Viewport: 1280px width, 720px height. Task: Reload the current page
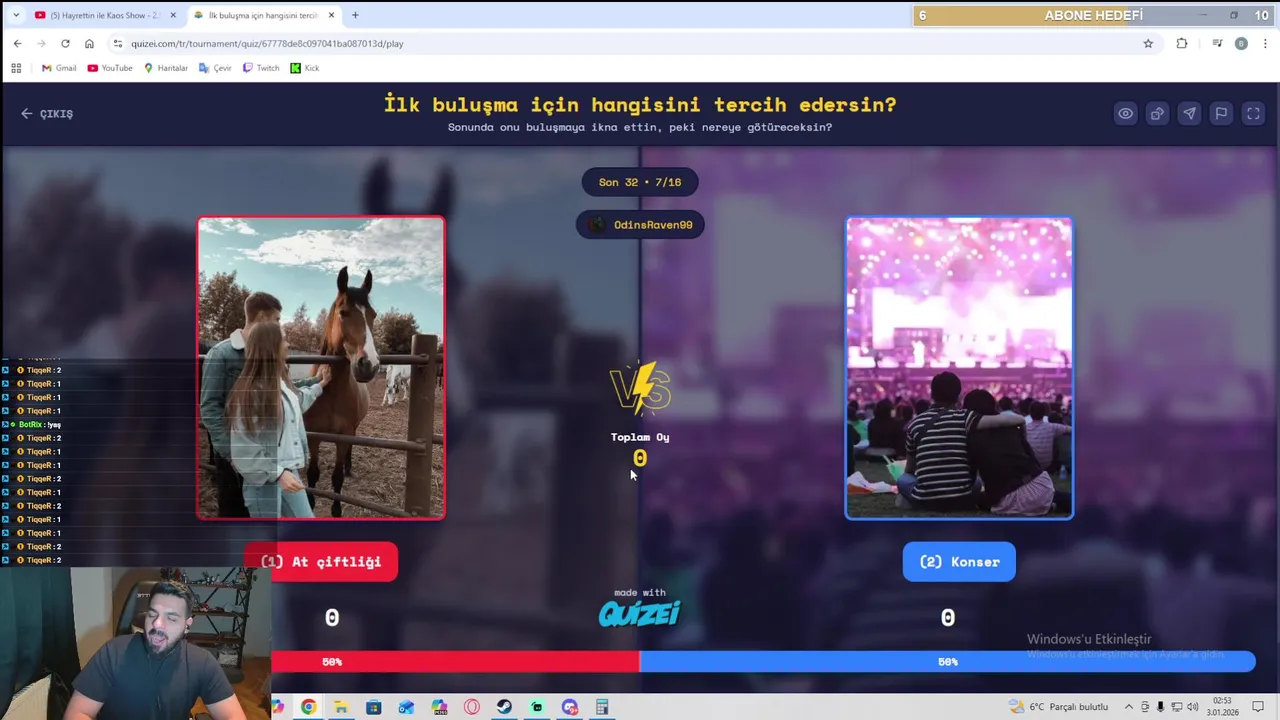(65, 44)
